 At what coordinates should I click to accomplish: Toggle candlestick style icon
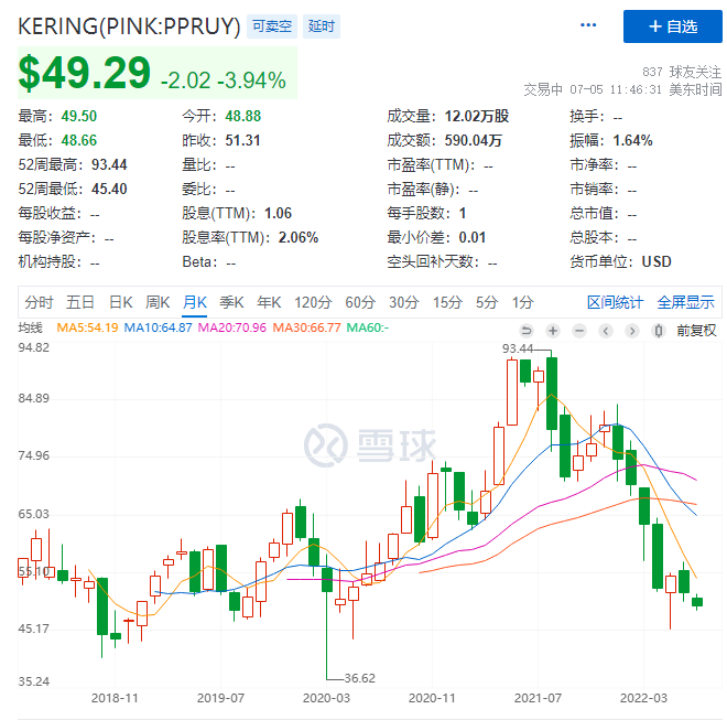click(658, 331)
